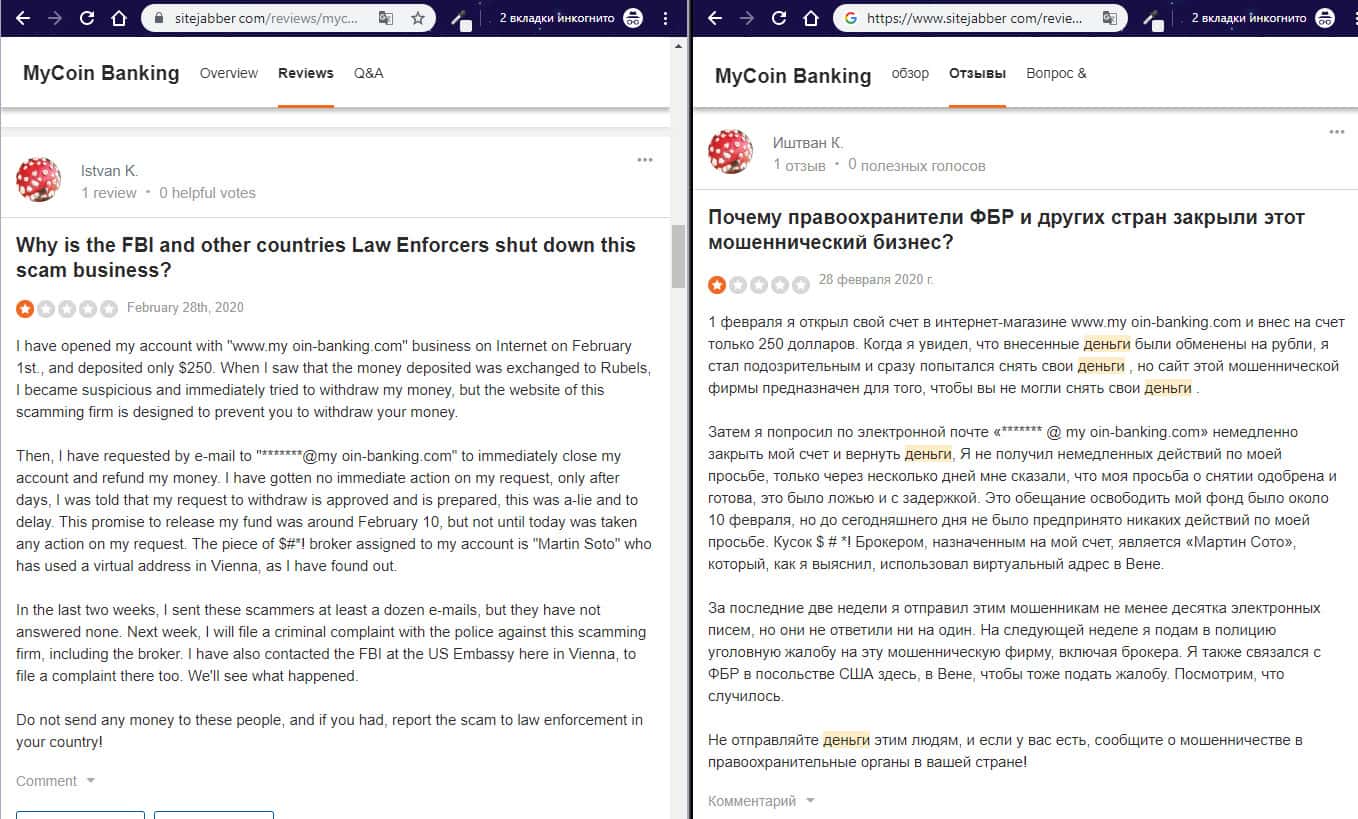Click the incognito hat-and-glasses icon in the left window

632,18
